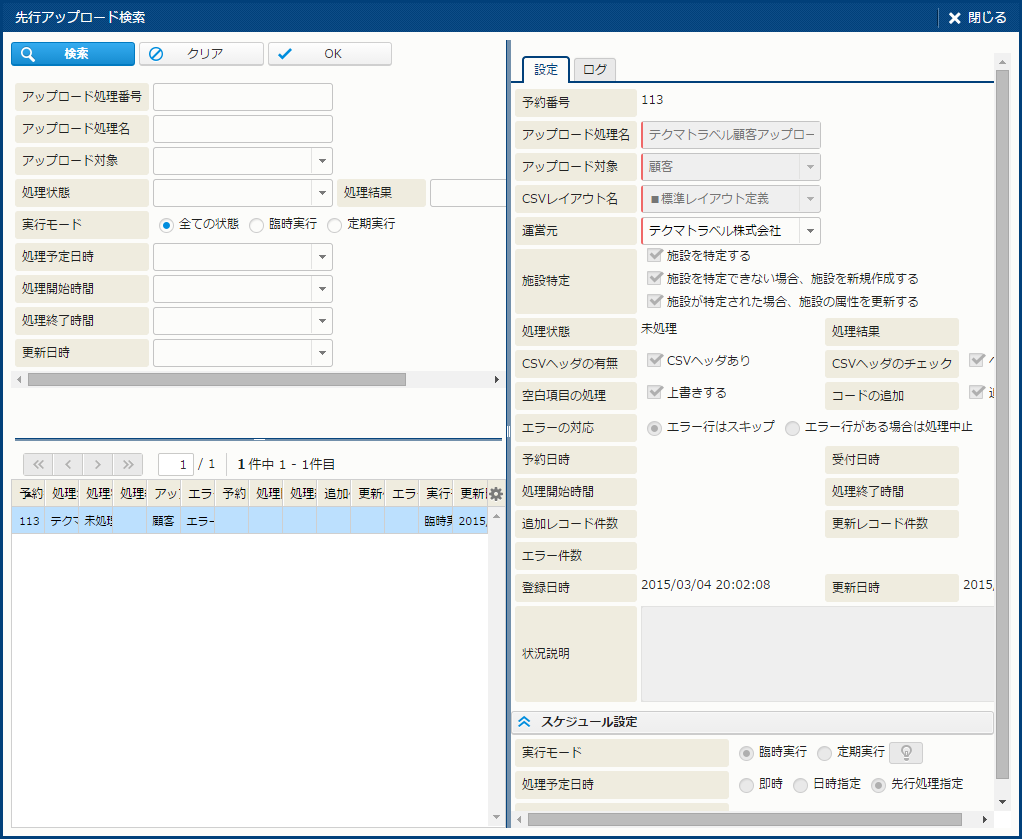Select the 臨時実行 radio in search filters

click(x=257, y=225)
